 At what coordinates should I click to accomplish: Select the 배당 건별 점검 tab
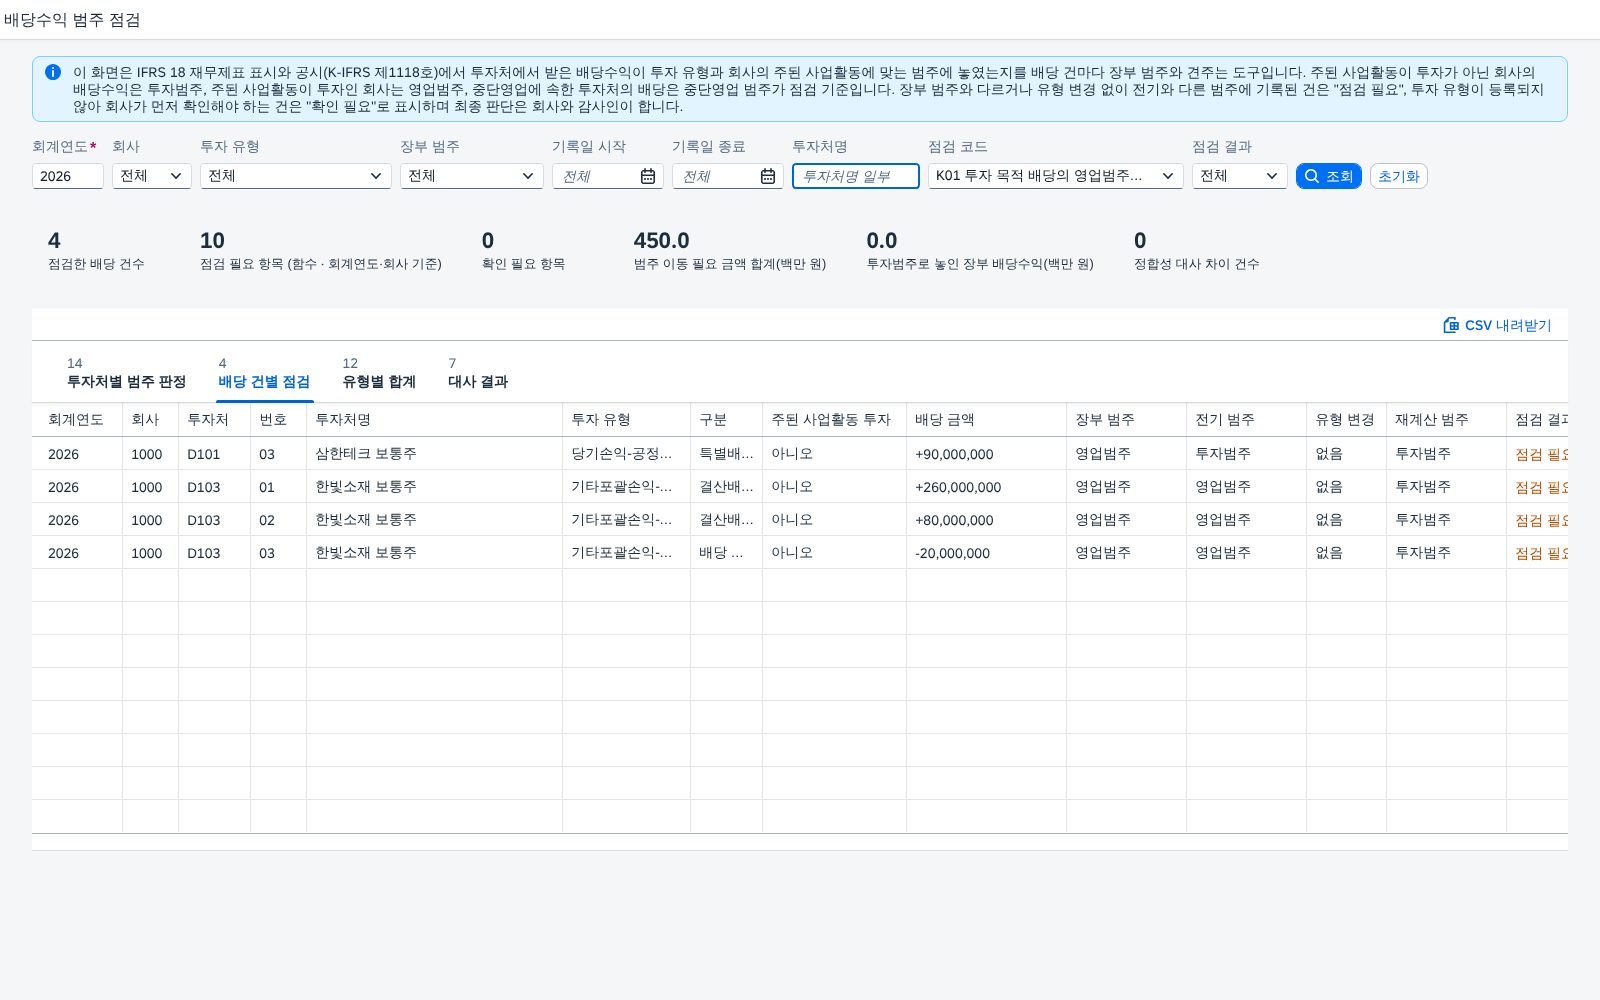click(264, 373)
